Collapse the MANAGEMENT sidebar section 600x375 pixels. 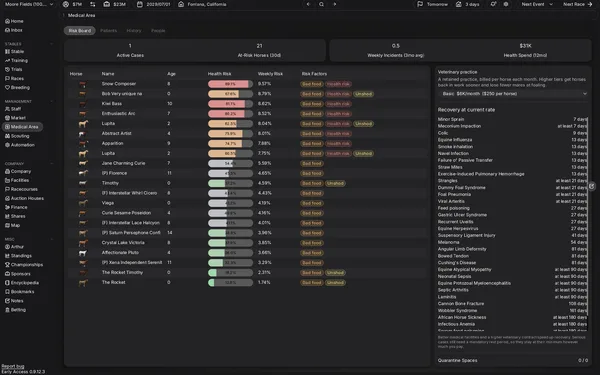point(52,101)
